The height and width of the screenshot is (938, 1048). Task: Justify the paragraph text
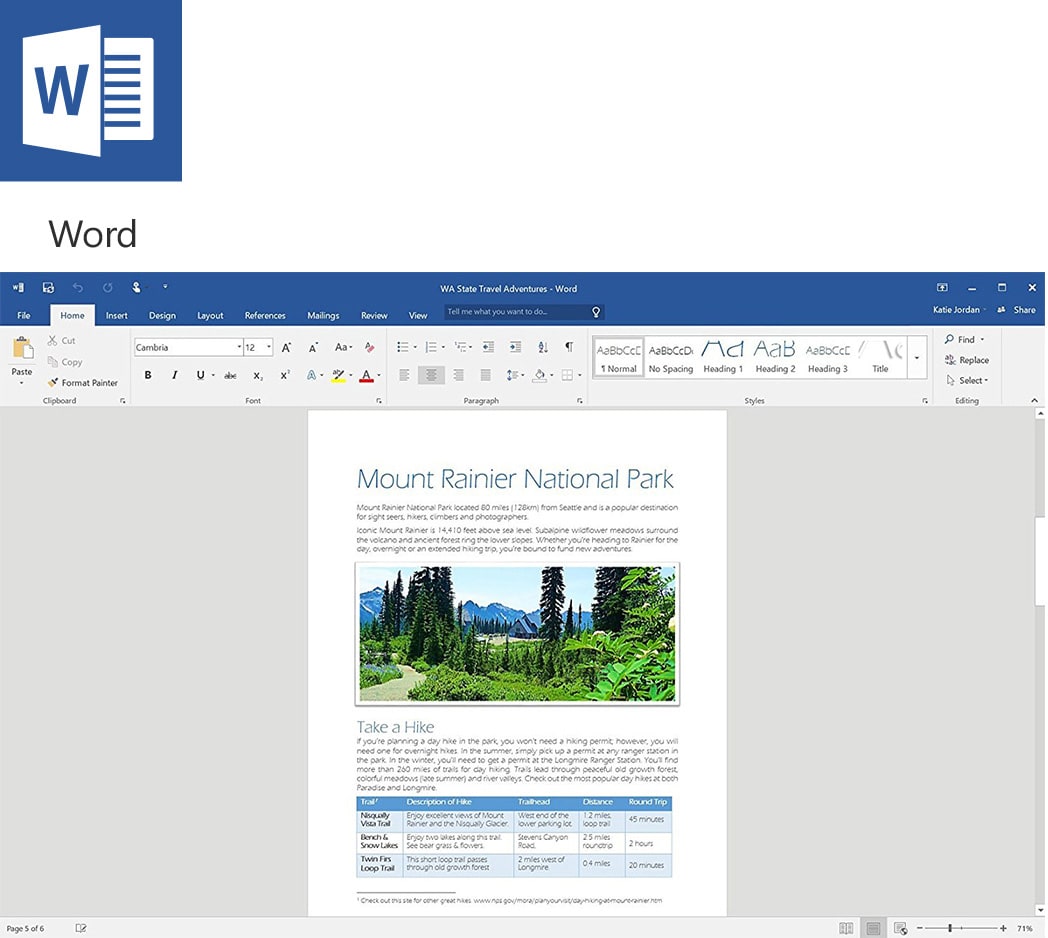[x=486, y=375]
